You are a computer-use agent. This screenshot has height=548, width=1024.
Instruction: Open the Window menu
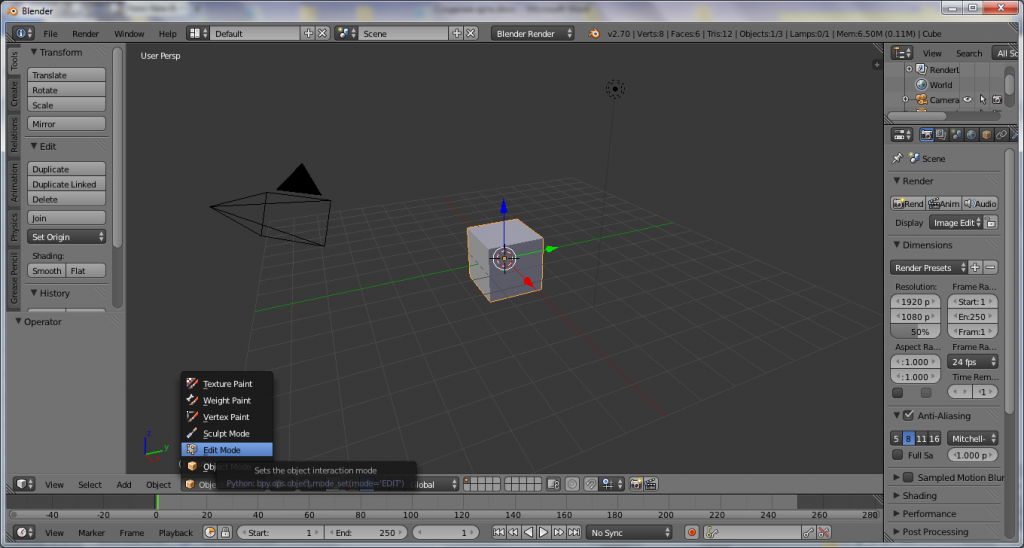pos(129,34)
